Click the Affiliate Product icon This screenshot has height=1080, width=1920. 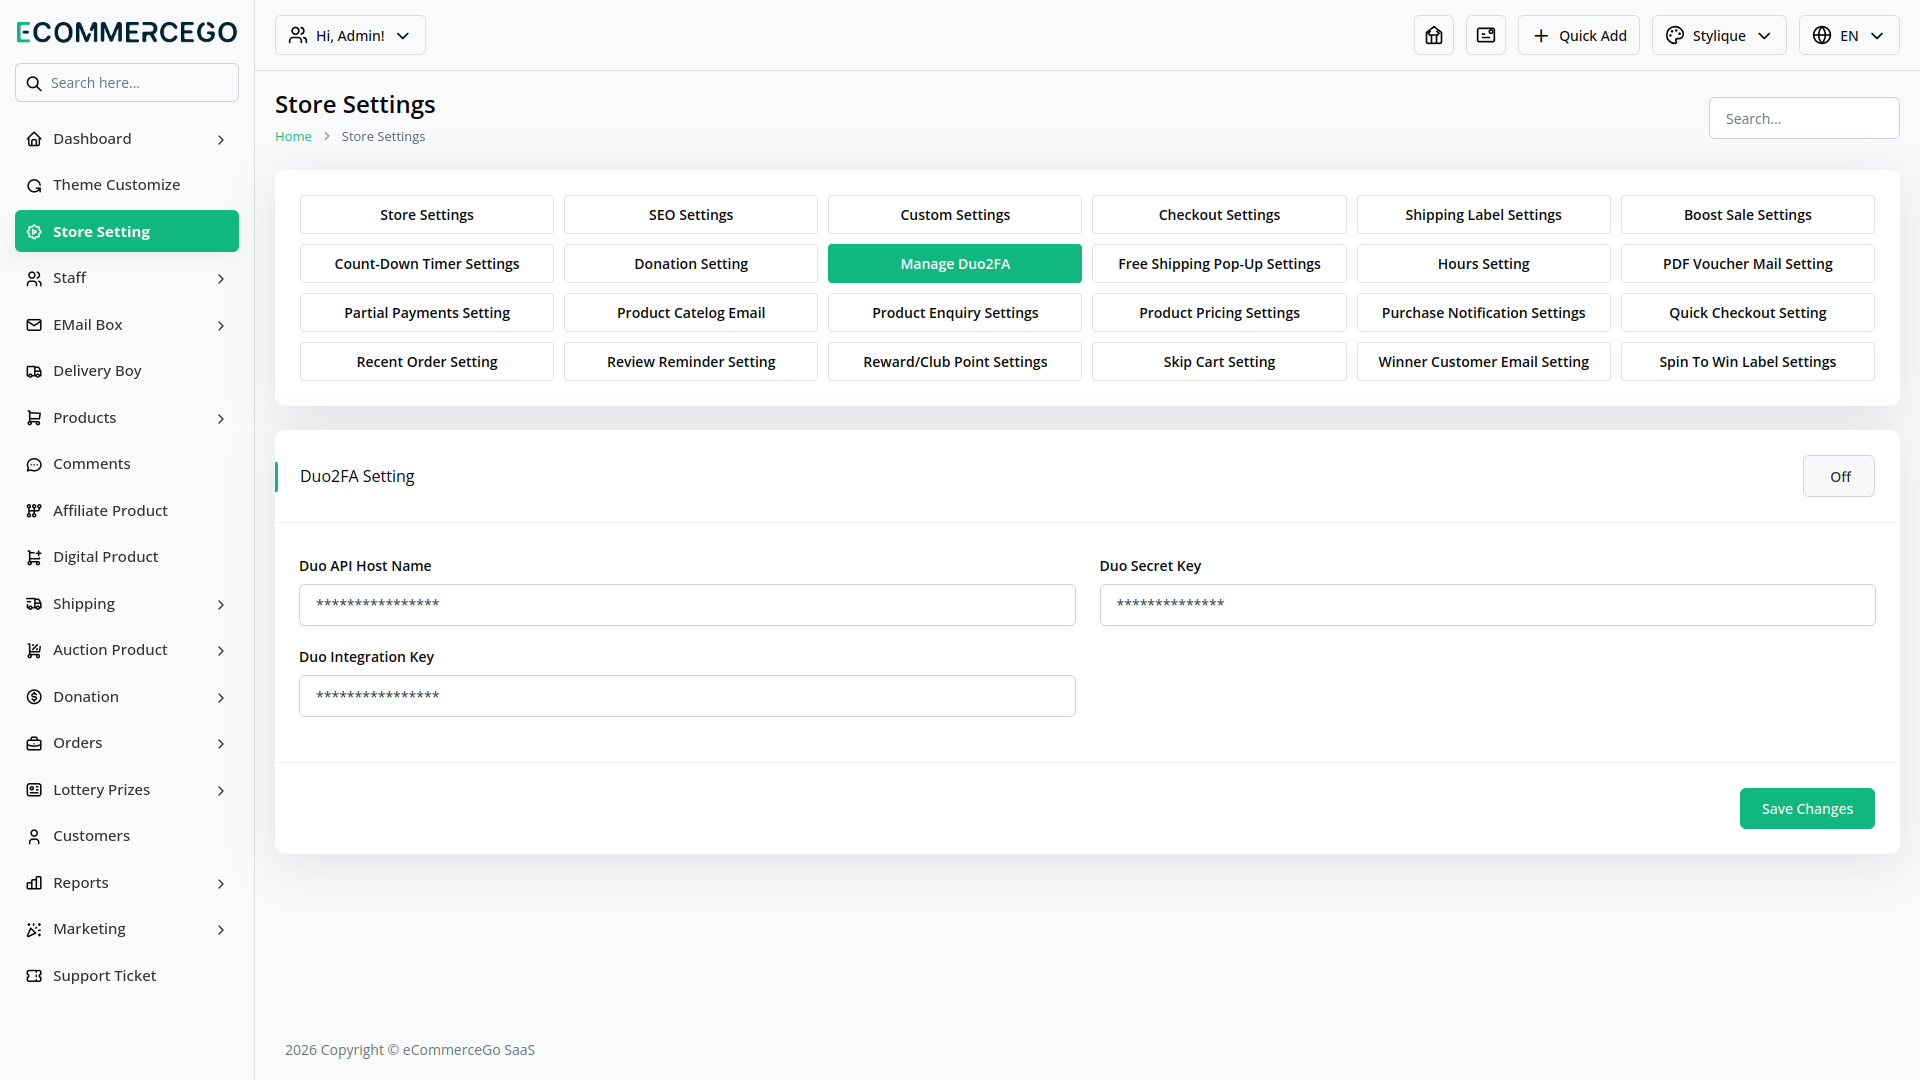tap(34, 511)
